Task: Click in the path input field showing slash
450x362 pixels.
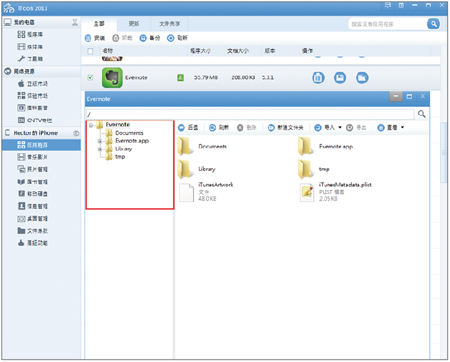Action: pos(250,114)
